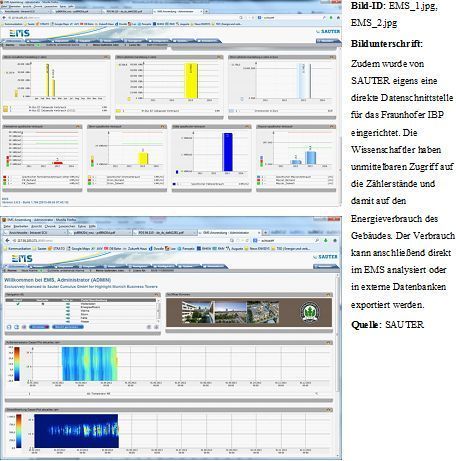Click vertical scrollbar of welcome page window
Screen dimensions: 456x461
click(x=339, y=333)
